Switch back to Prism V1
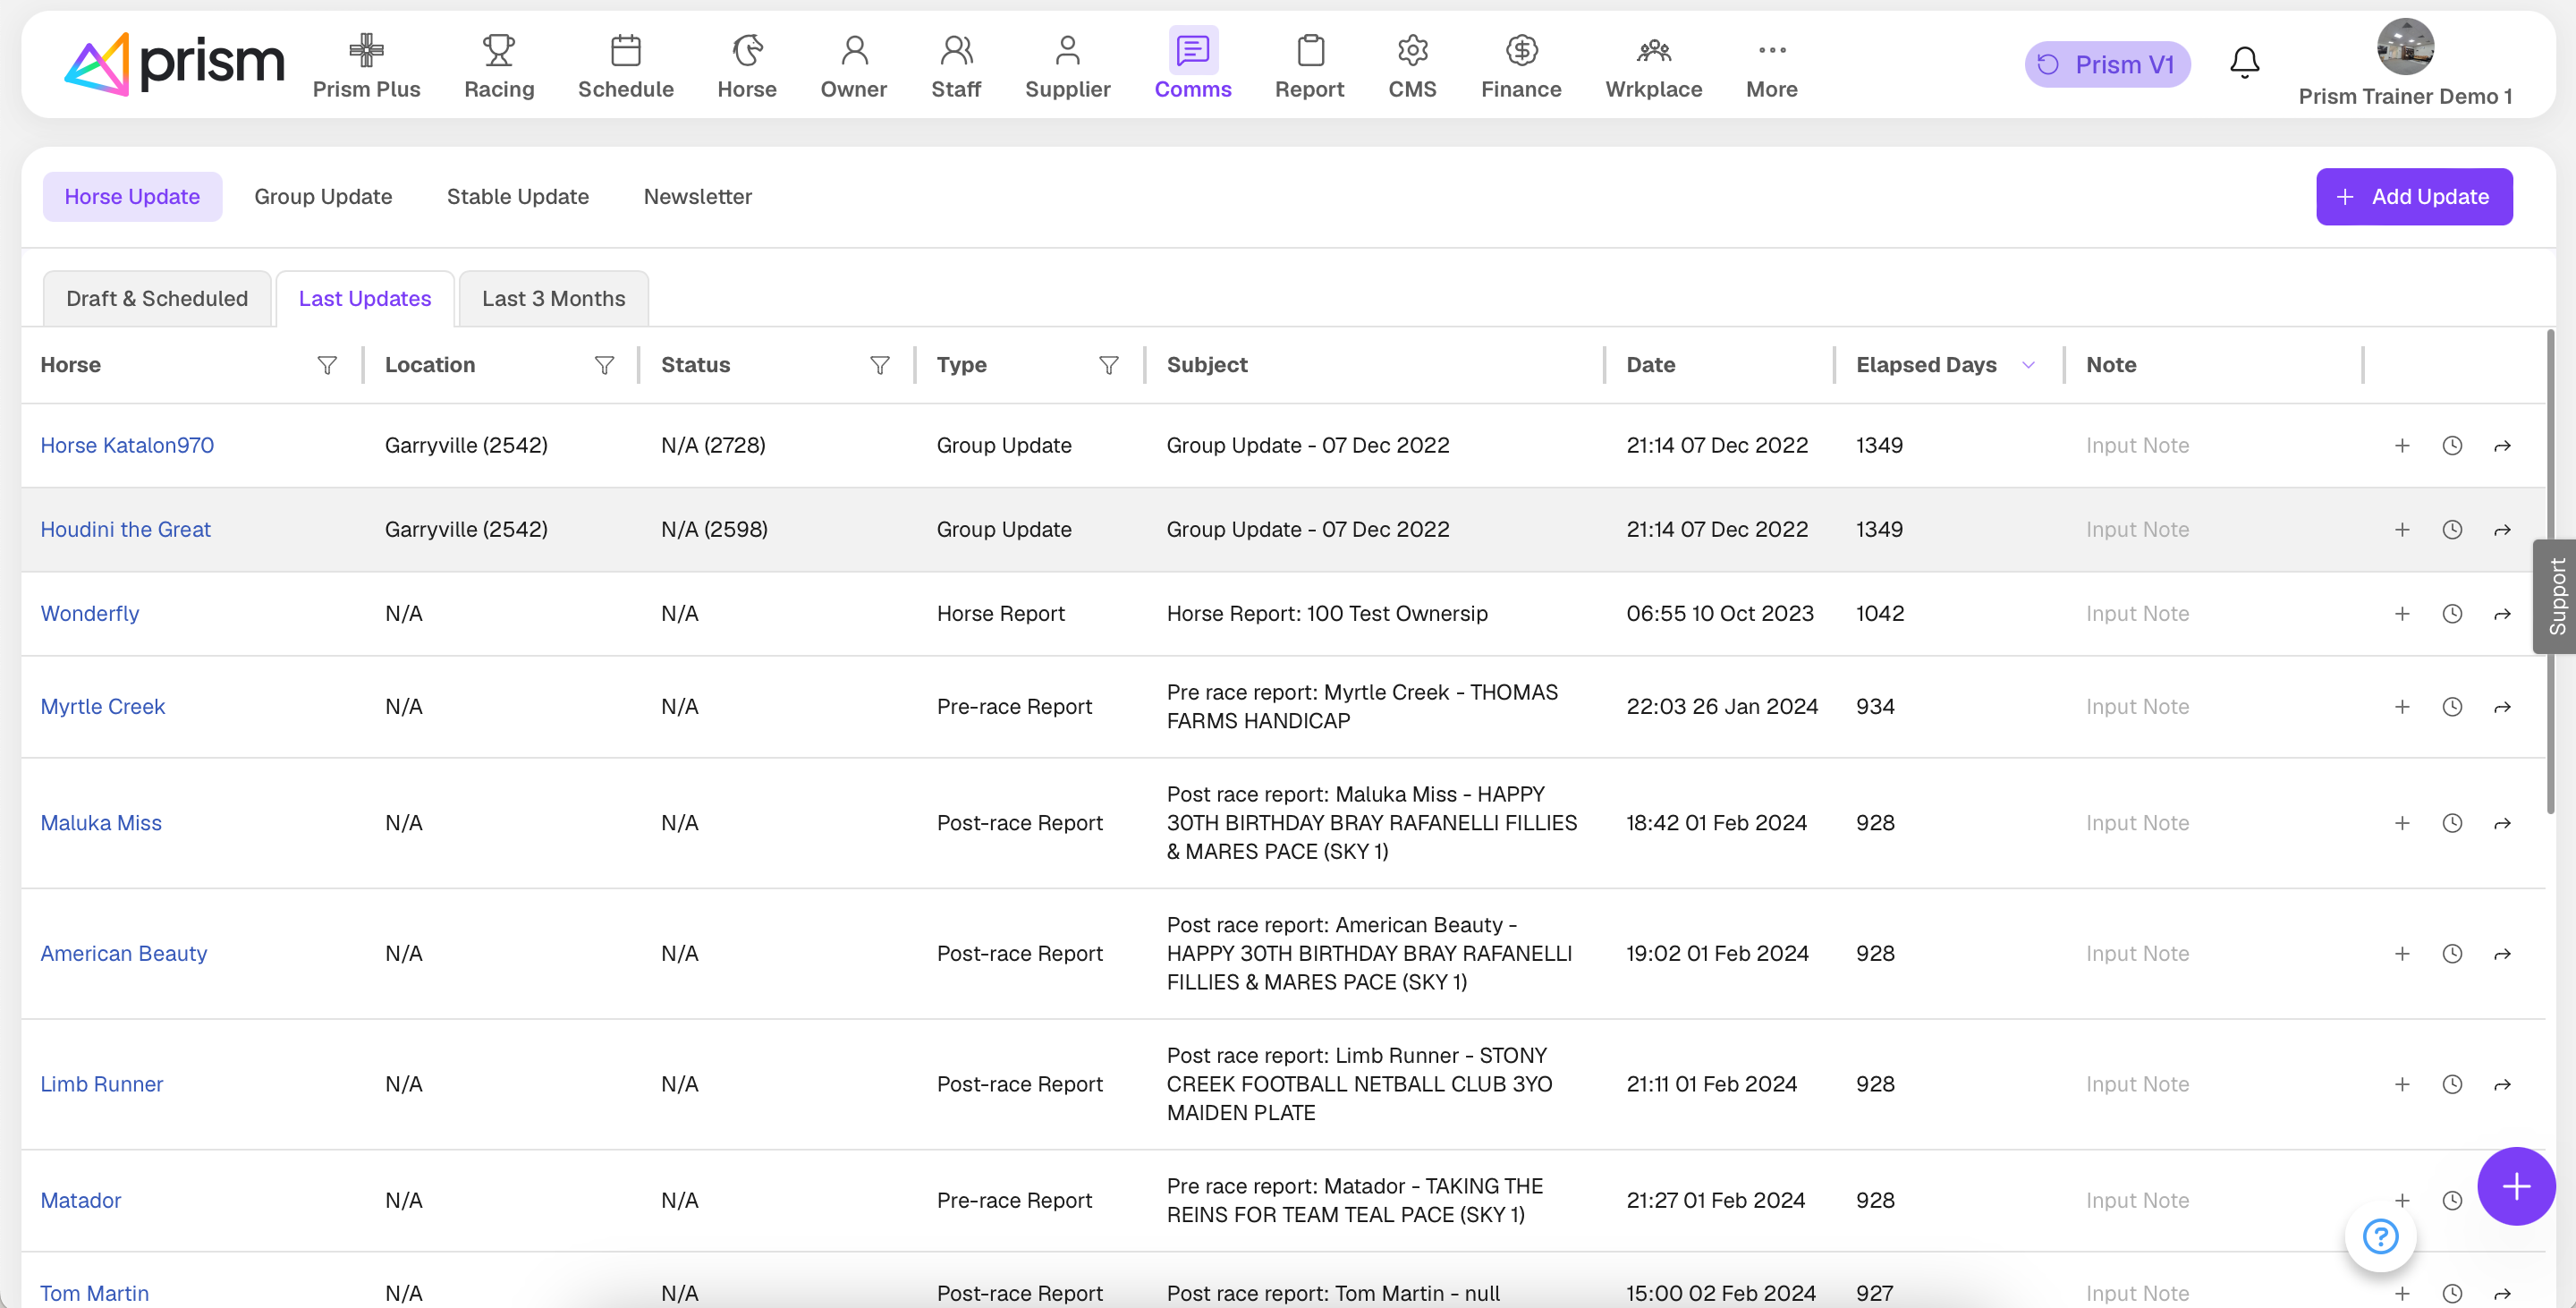 tap(2108, 65)
